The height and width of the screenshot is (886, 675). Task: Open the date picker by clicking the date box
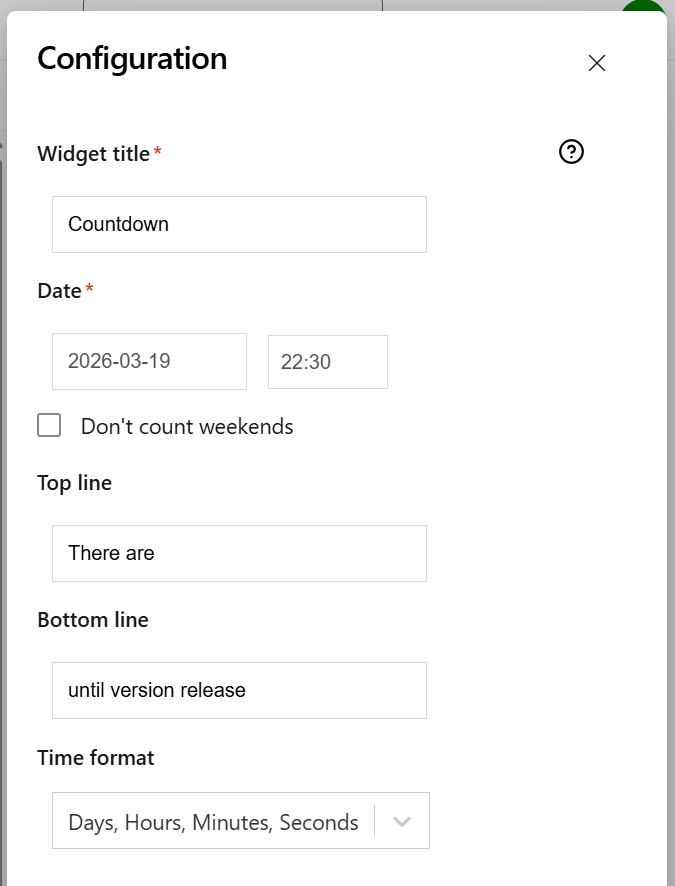pos(149,361)
